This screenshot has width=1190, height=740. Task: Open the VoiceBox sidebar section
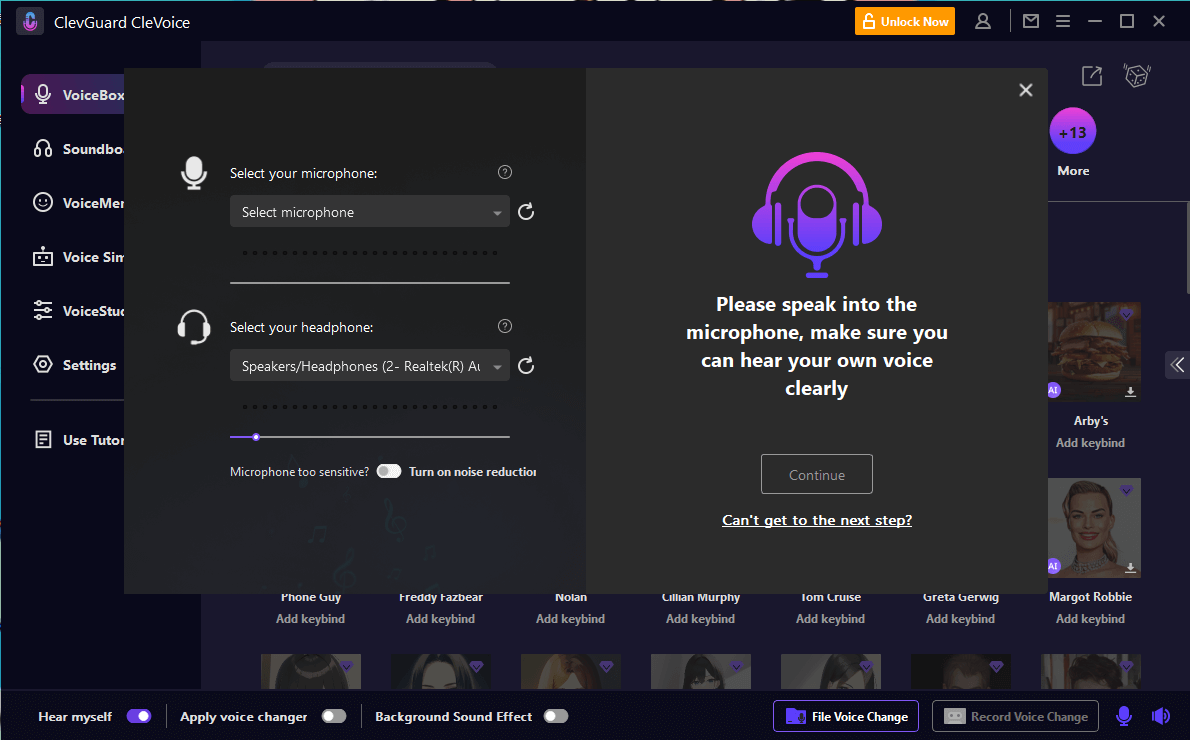73,94
